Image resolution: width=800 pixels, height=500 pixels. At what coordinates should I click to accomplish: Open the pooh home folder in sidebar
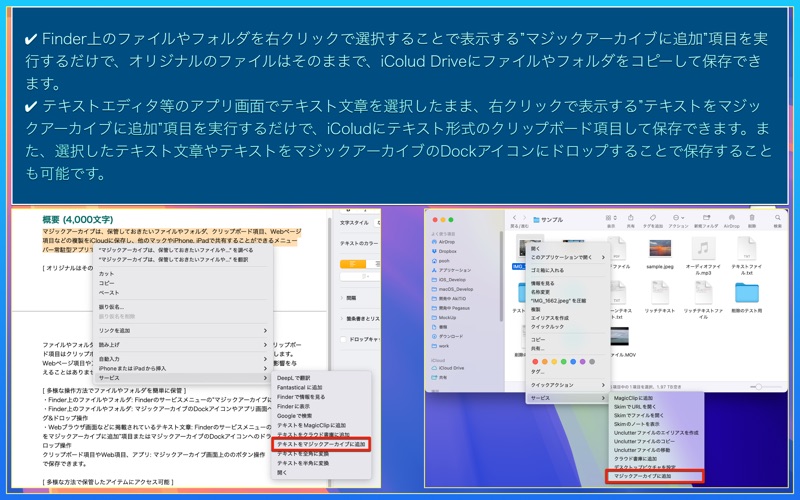[x=443, y=261]
